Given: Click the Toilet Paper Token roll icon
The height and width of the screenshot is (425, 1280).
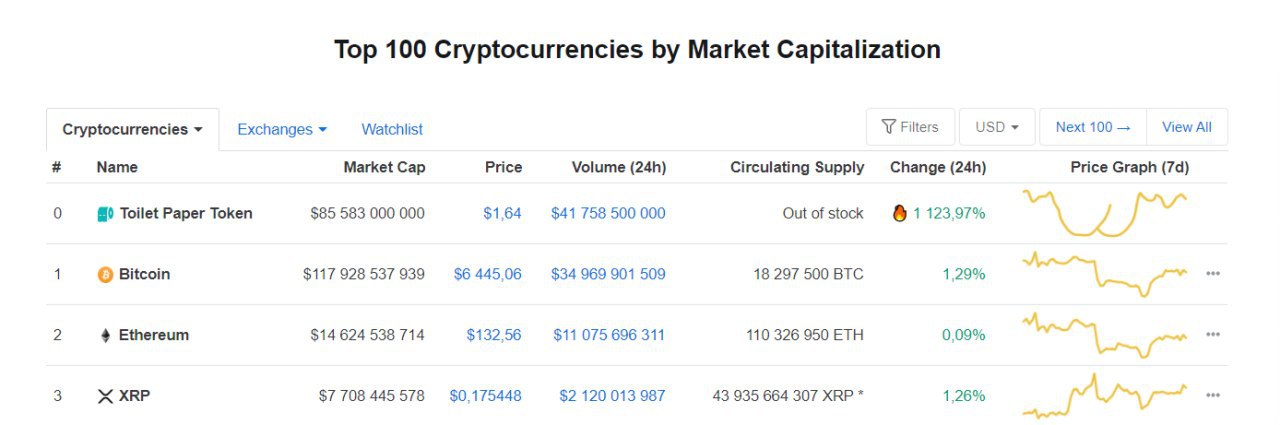Looking at the screenshot, I should [105, 214].
